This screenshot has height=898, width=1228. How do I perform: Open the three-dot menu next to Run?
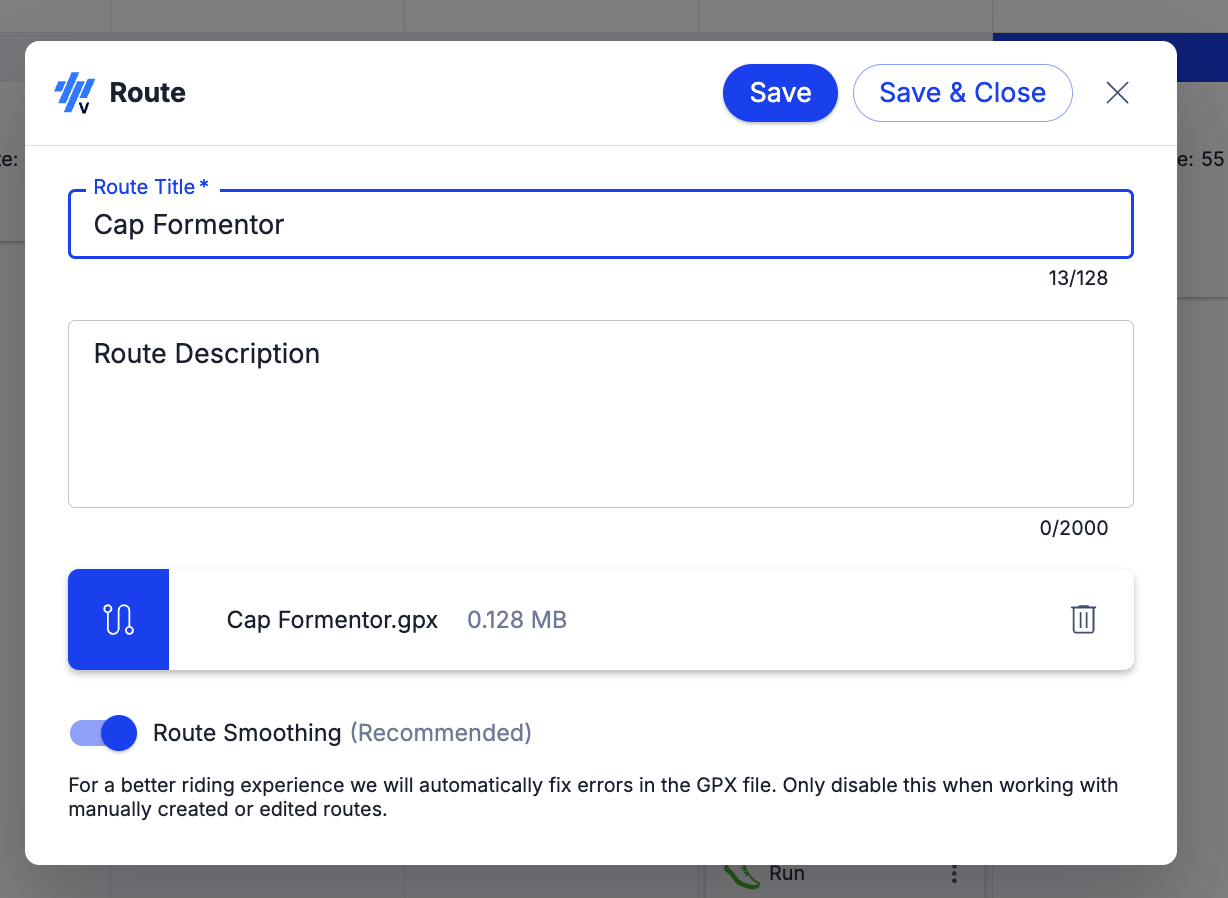[954, 874]
